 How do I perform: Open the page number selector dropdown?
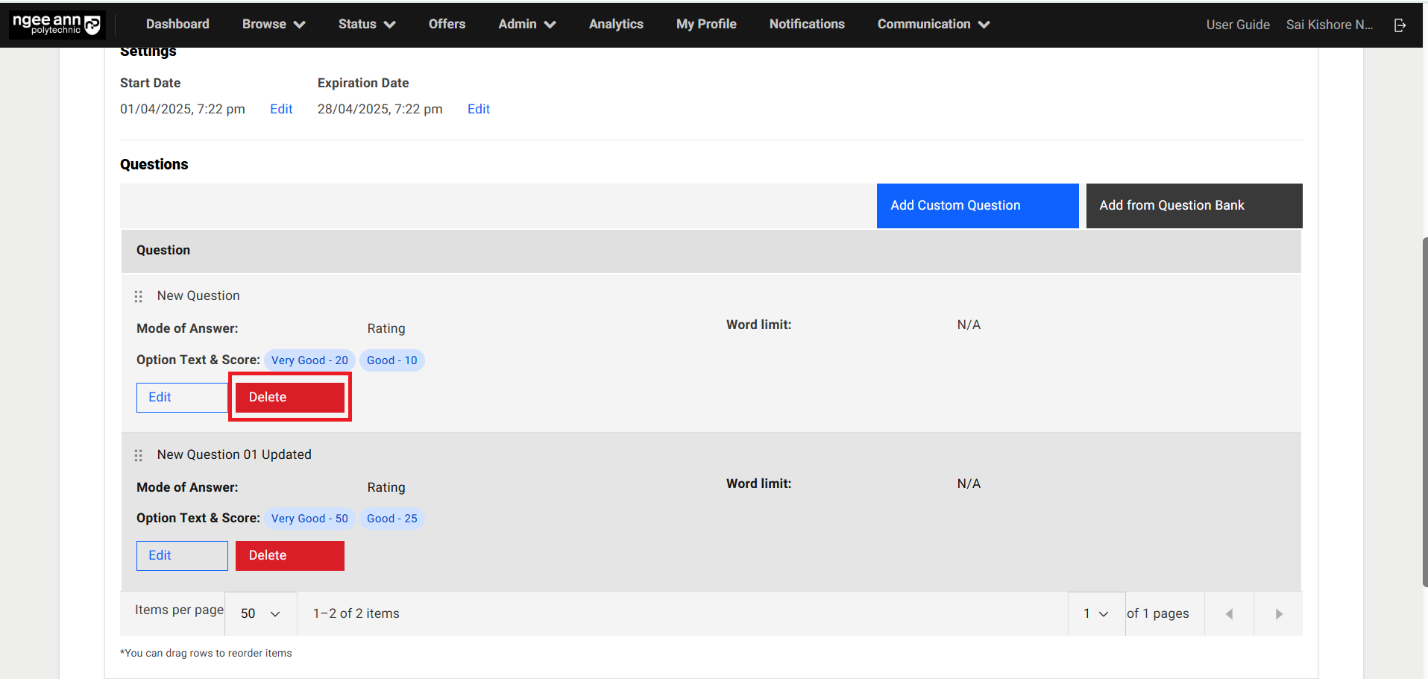(x=1095, y=614)
